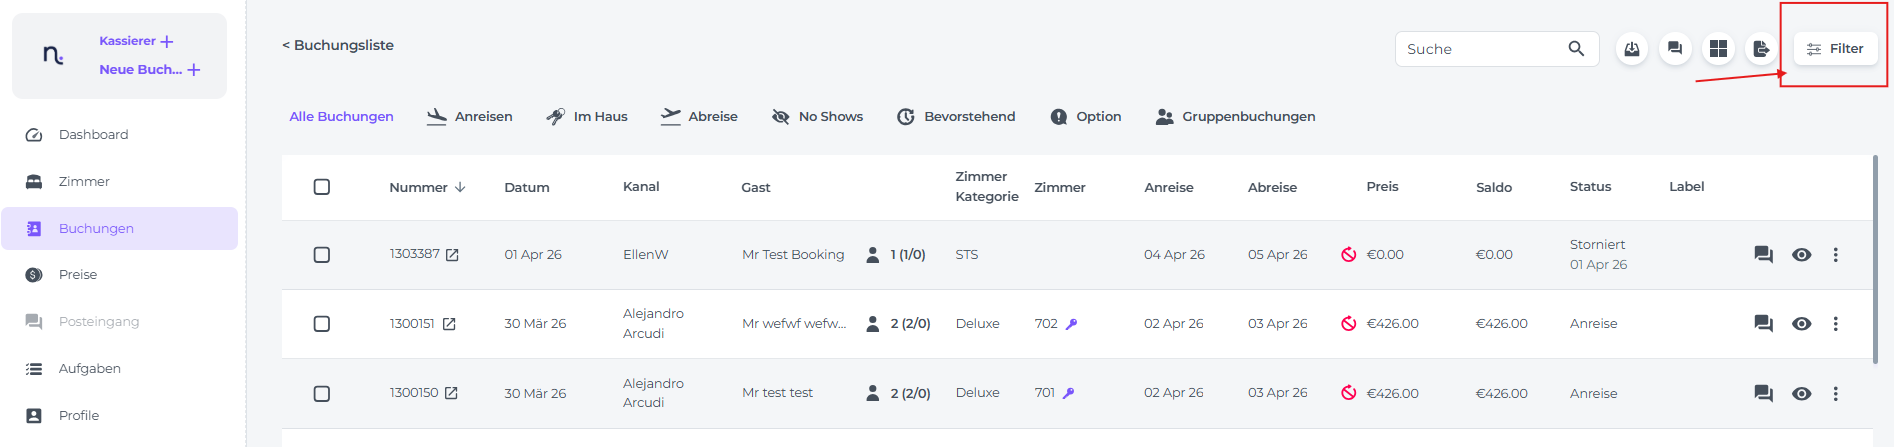The width and height of the screenshot is (1894, 447).
Task: View details via the eye icon for booking 1303387
Action: tap(1801, 255)
